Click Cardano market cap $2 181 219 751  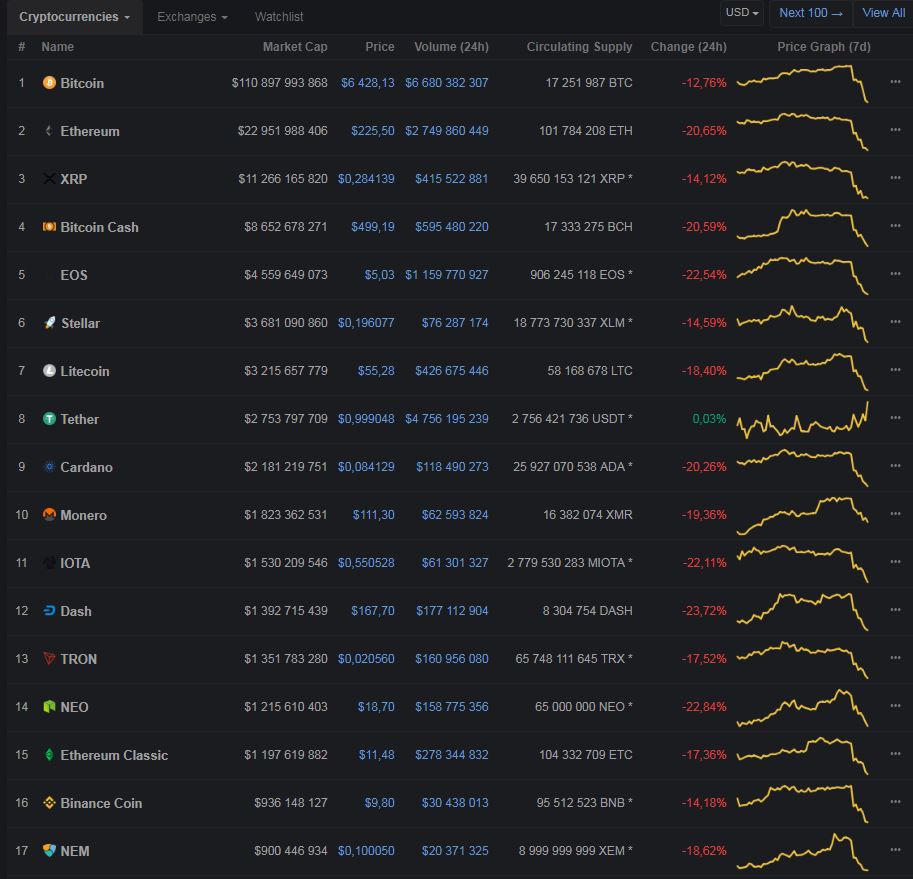(286, 467)
